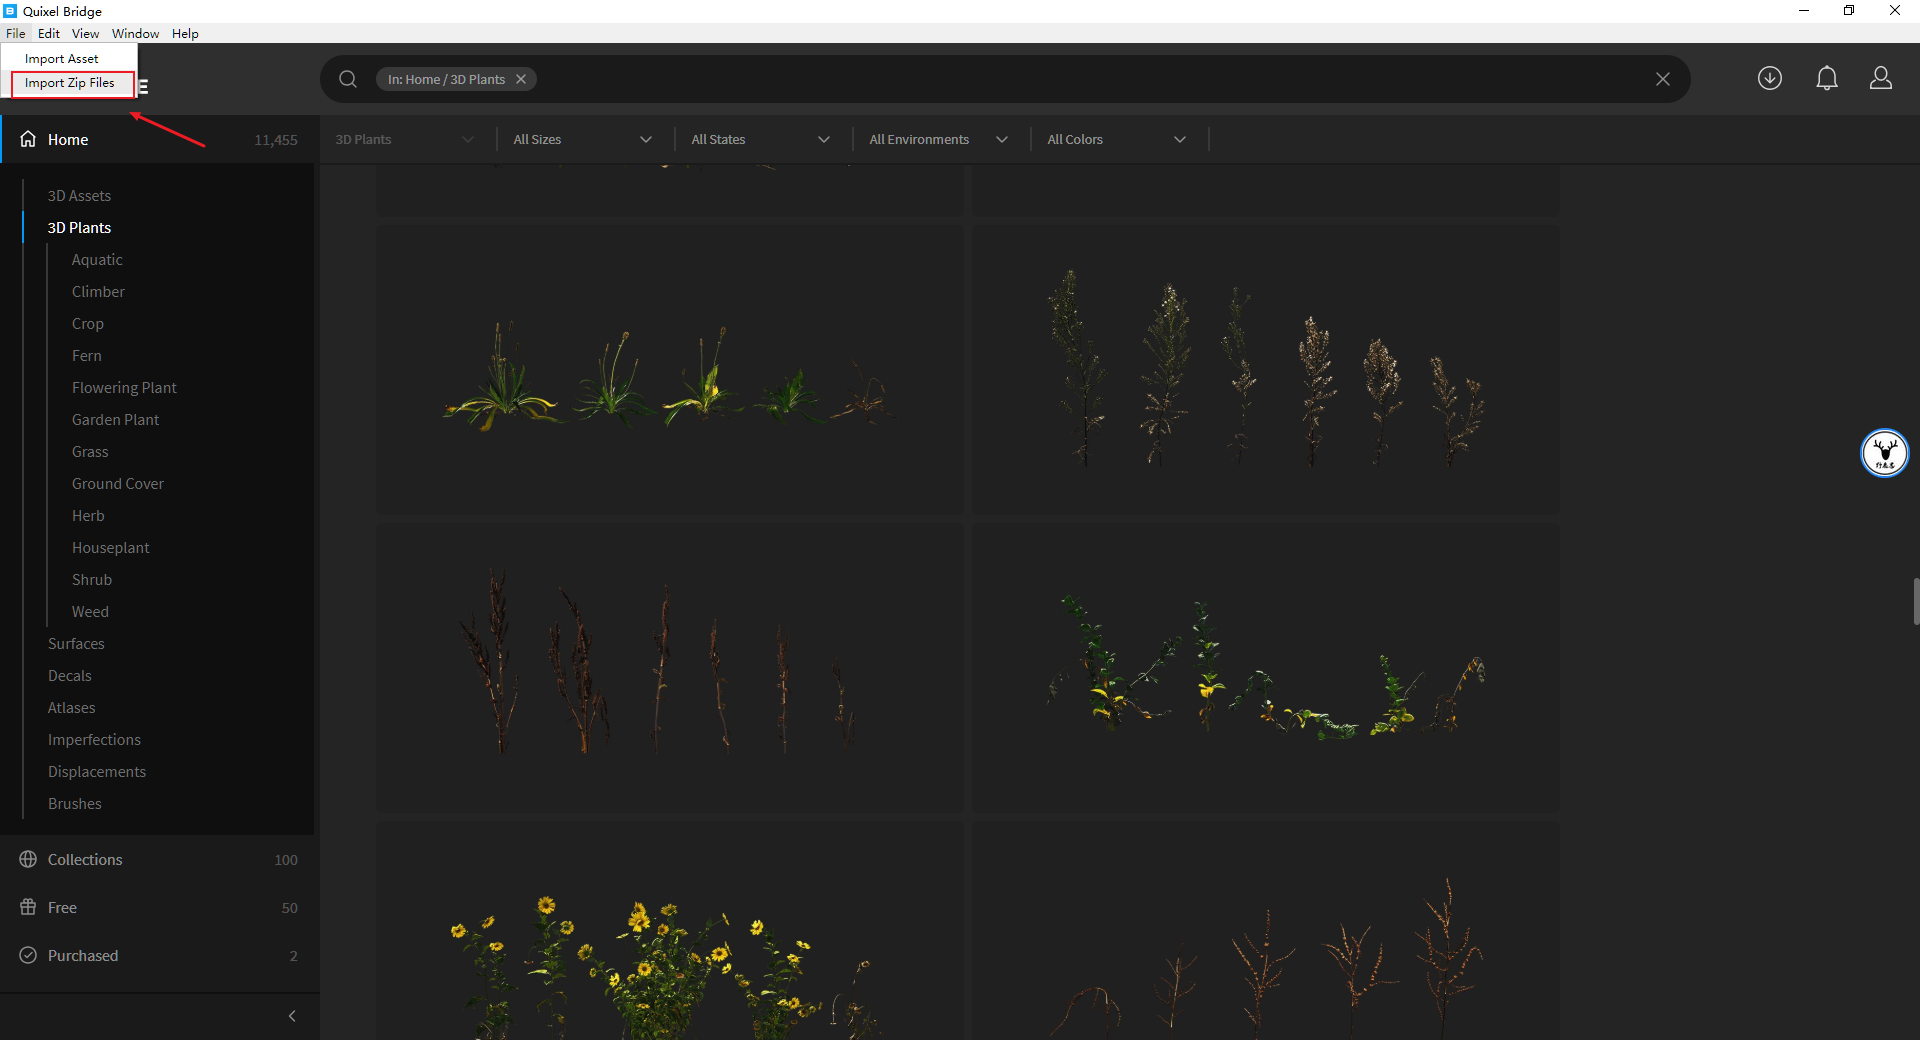Open the yellow sunflower plants thumbnail
Screen dimensions: 1920x1040
669,931
